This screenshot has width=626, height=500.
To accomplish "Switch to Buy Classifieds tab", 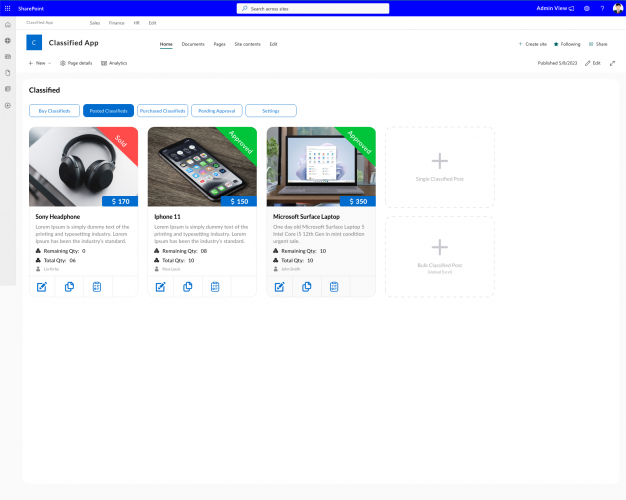I will 54,111.
